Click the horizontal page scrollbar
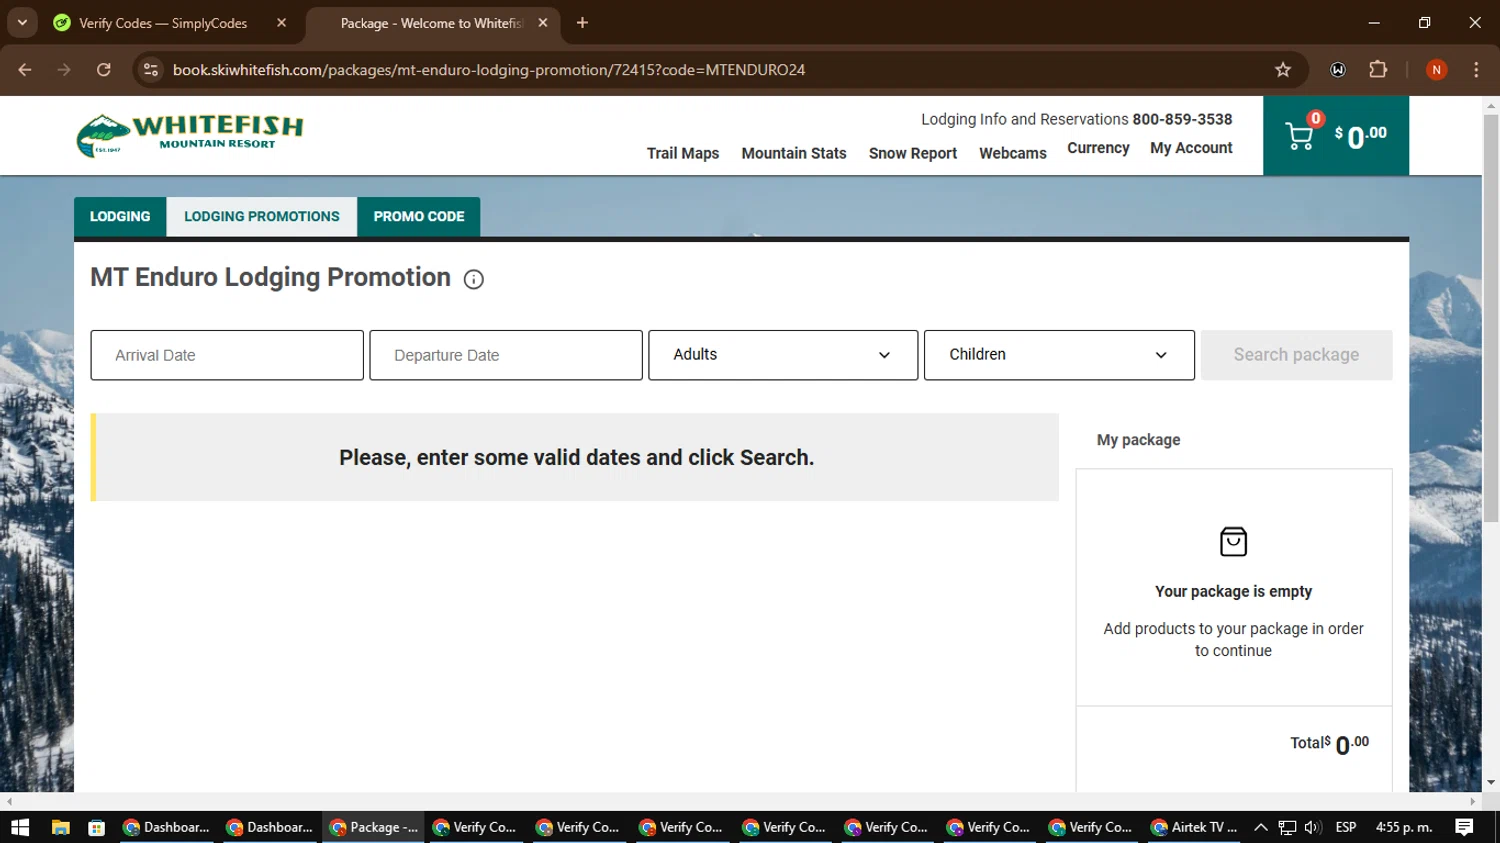The height and width of the screenshot is (843, 1500). [x=740, y=802]
